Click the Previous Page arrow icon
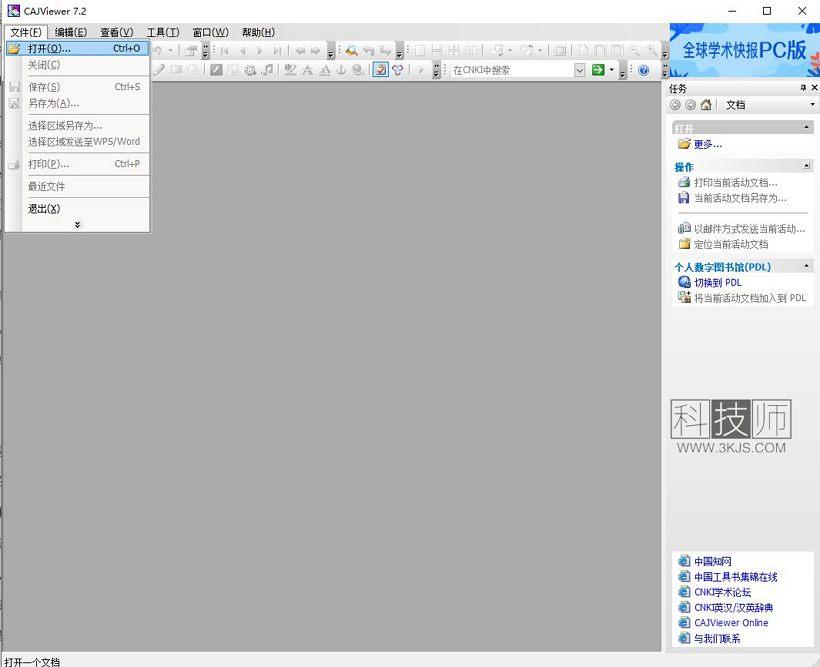This screenshot has height=667, width=820. pos(243,51)
